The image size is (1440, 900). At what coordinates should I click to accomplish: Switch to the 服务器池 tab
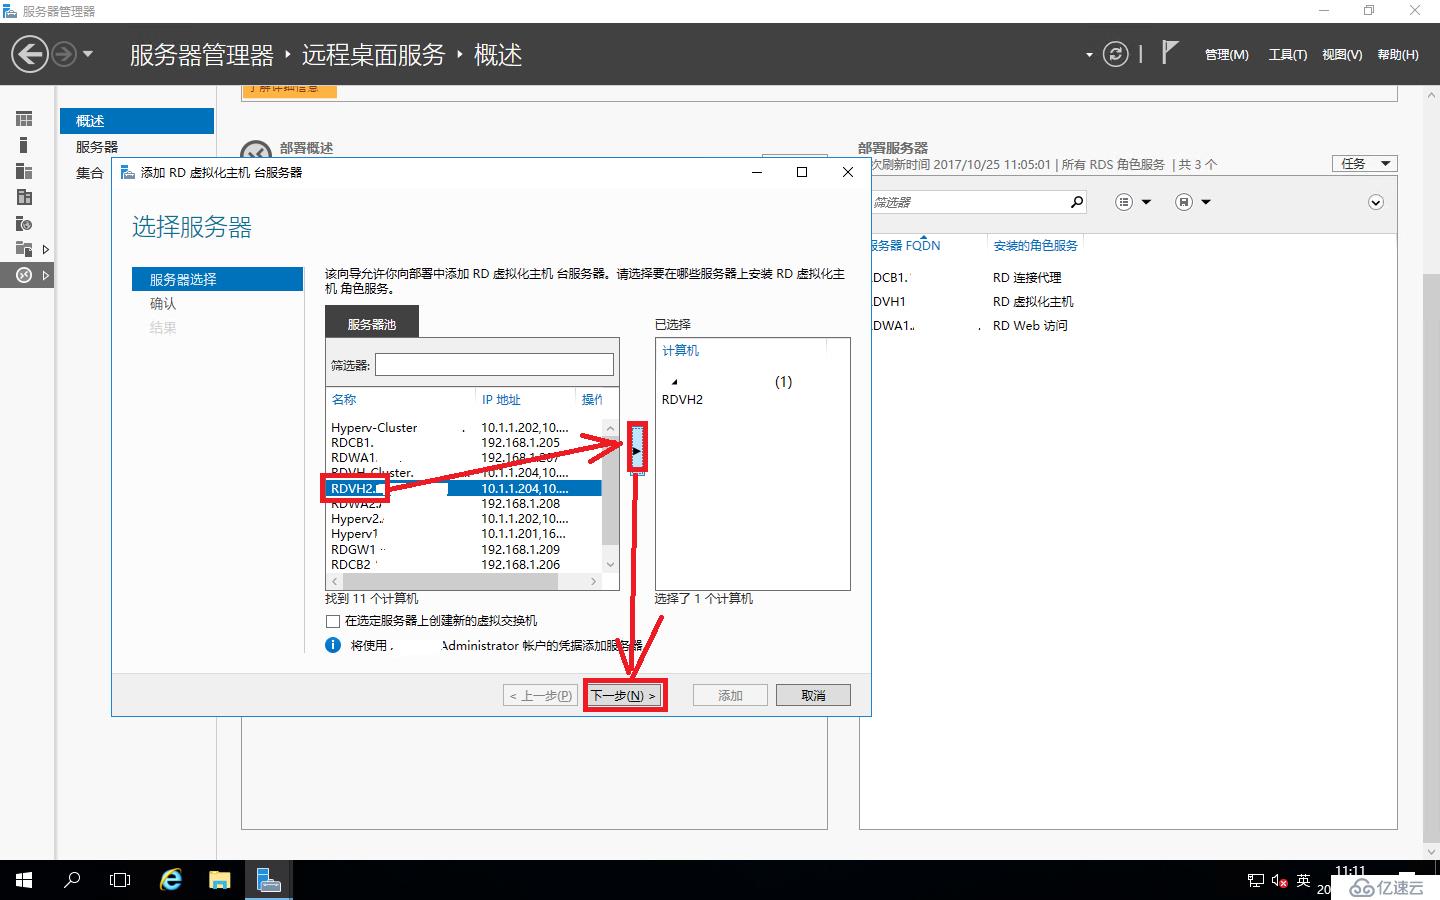372,324
